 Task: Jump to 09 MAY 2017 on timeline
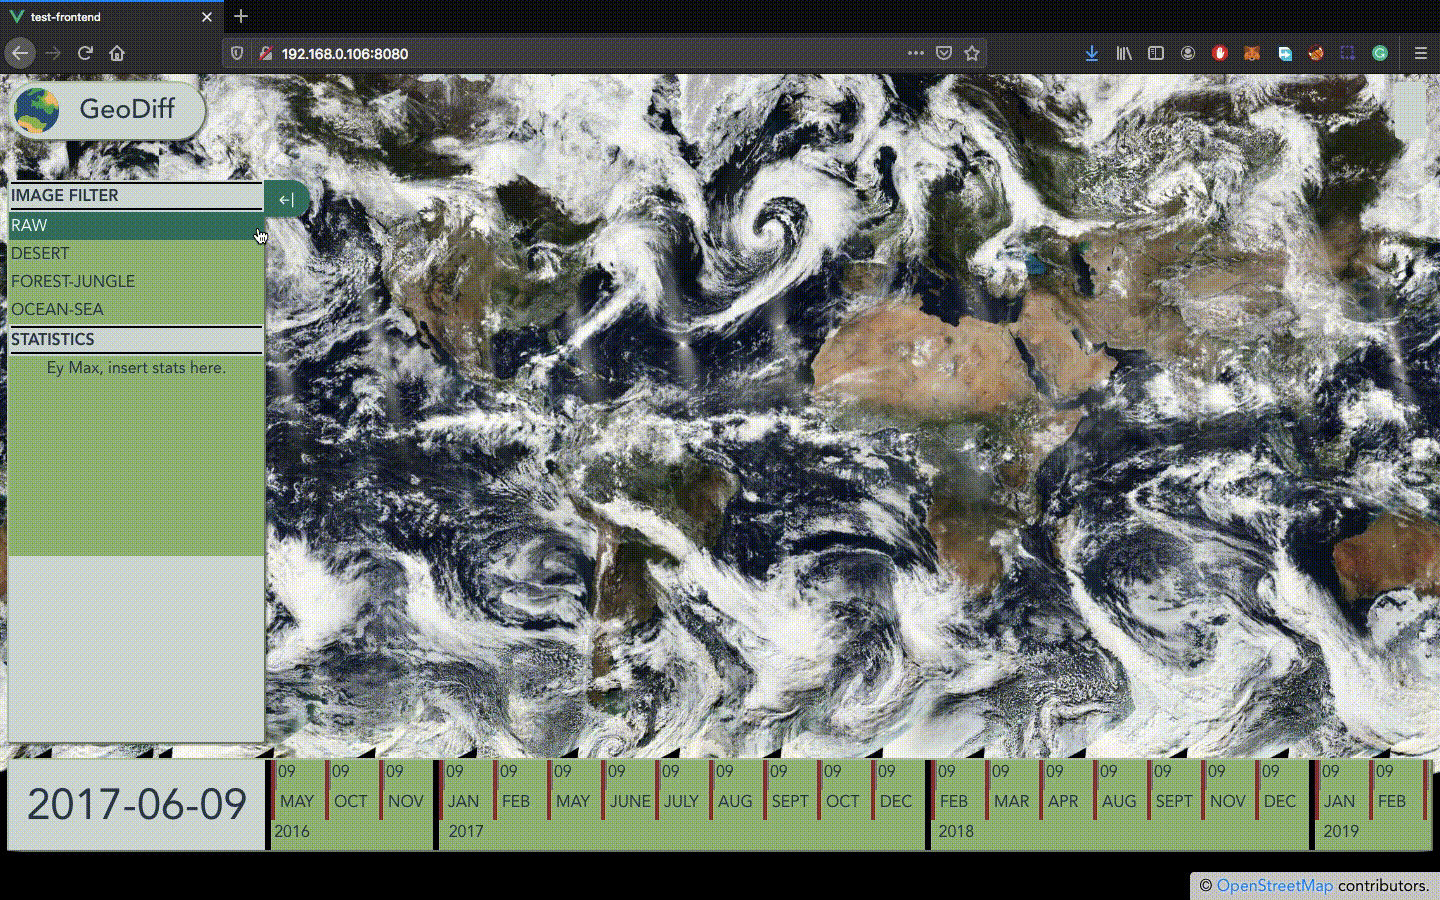tap(574, 790)
